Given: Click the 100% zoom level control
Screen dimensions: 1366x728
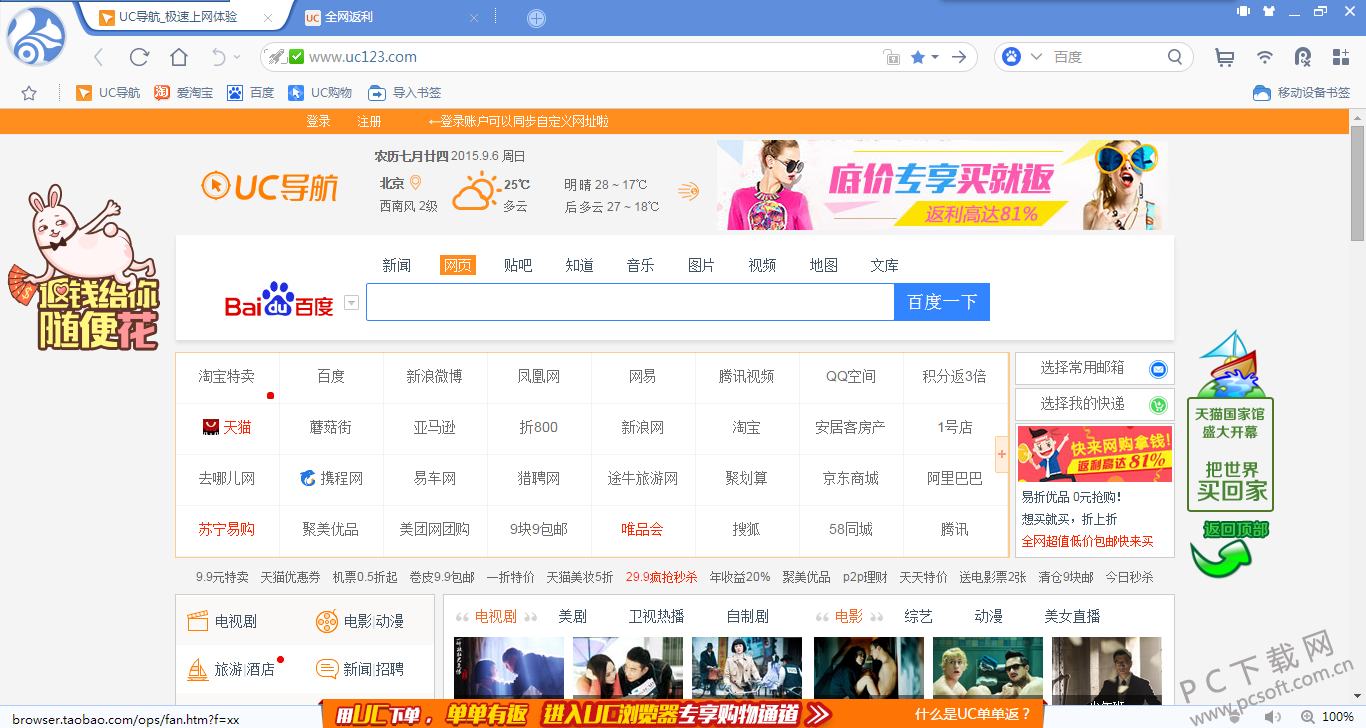Looking at the screenshot, I should [1337, 717].
